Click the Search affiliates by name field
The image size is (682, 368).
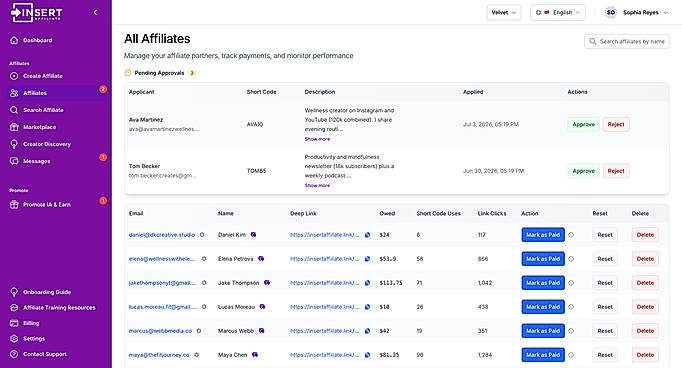click(626, 41)
